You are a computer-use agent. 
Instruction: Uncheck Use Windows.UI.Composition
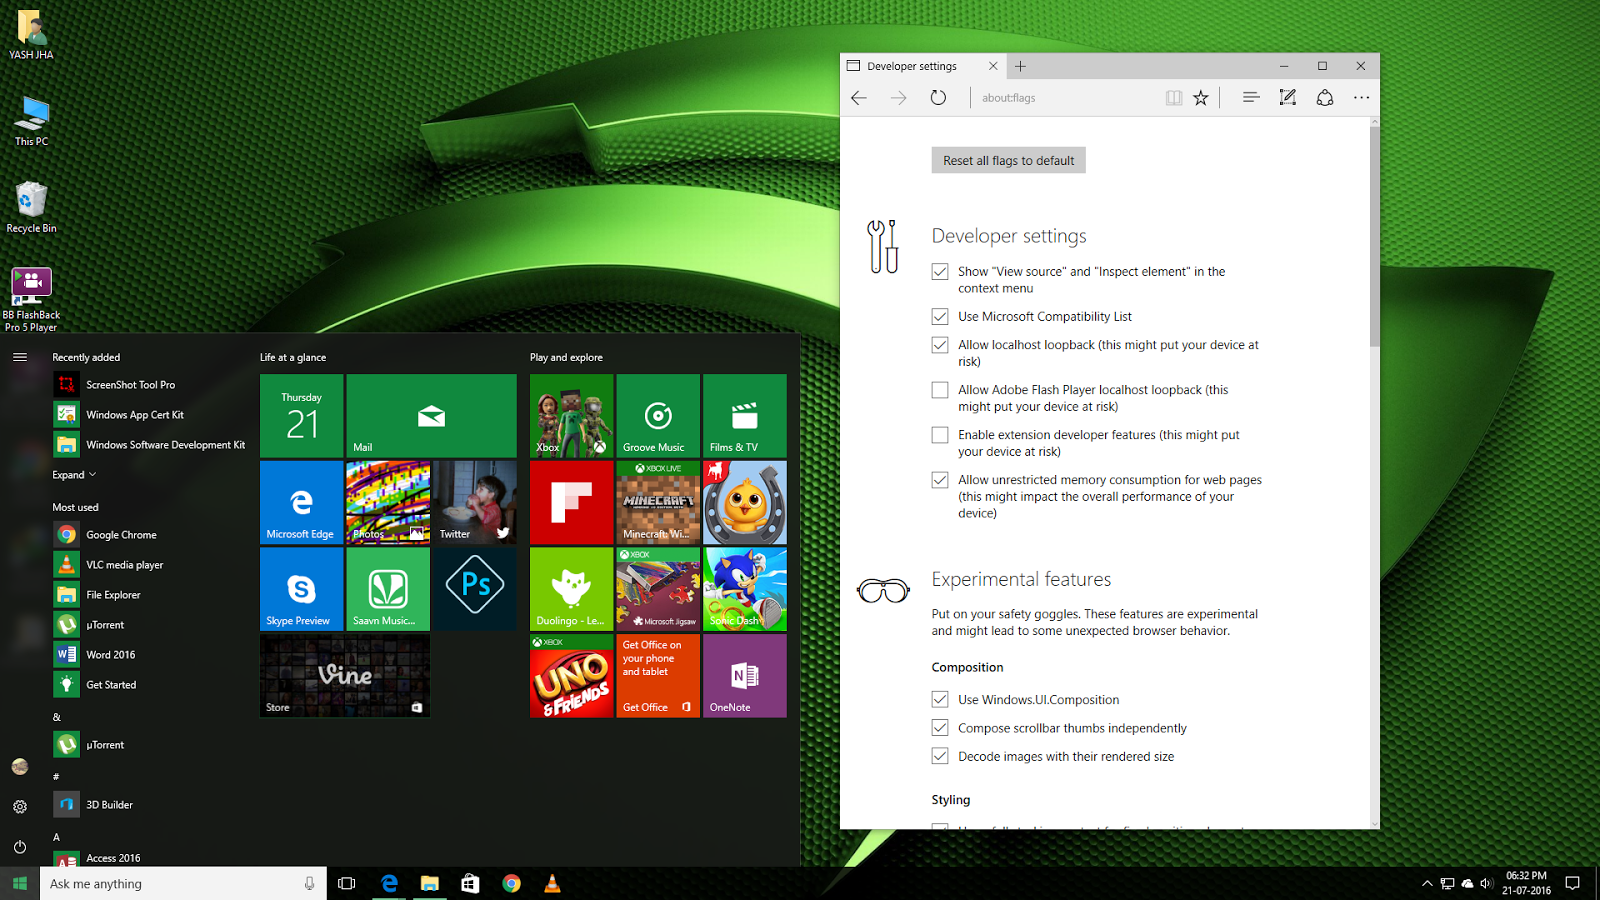tap(940, 700)
